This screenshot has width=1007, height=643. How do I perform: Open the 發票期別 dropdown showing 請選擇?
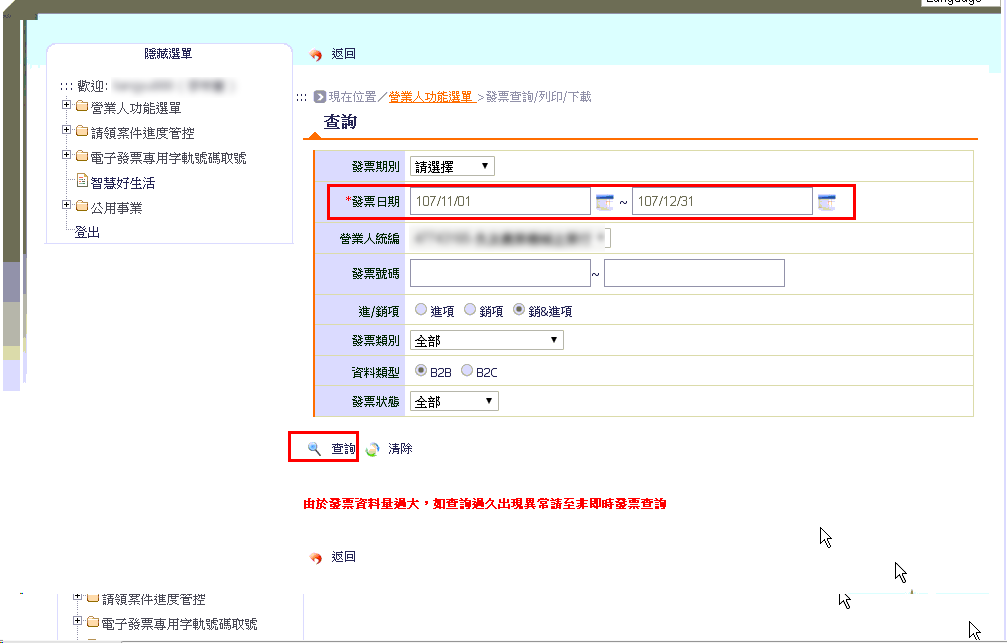(452, 166)
